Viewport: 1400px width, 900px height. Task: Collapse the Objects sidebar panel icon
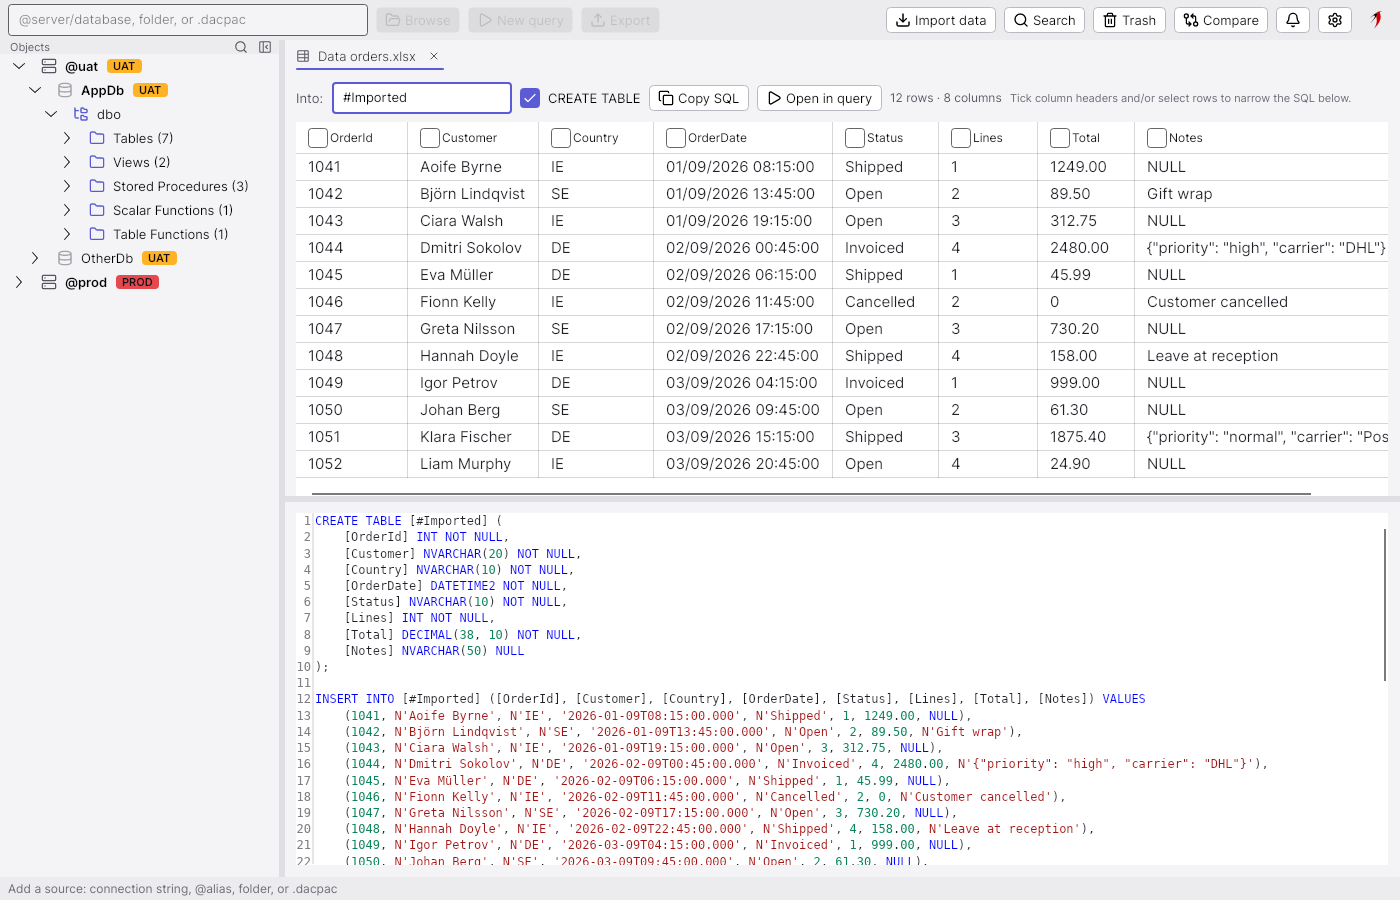[265, 47]
